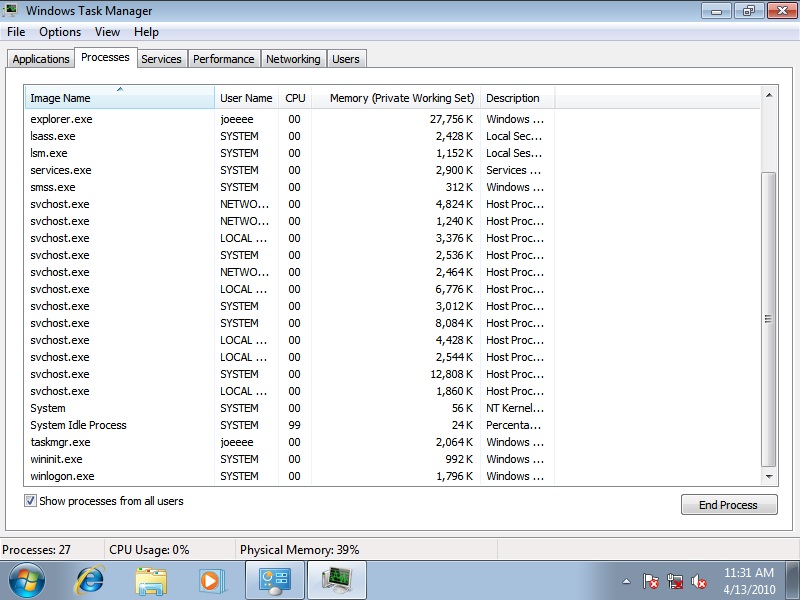Click the Windows Start orb
800x600 pixels.
click(27, 580)
